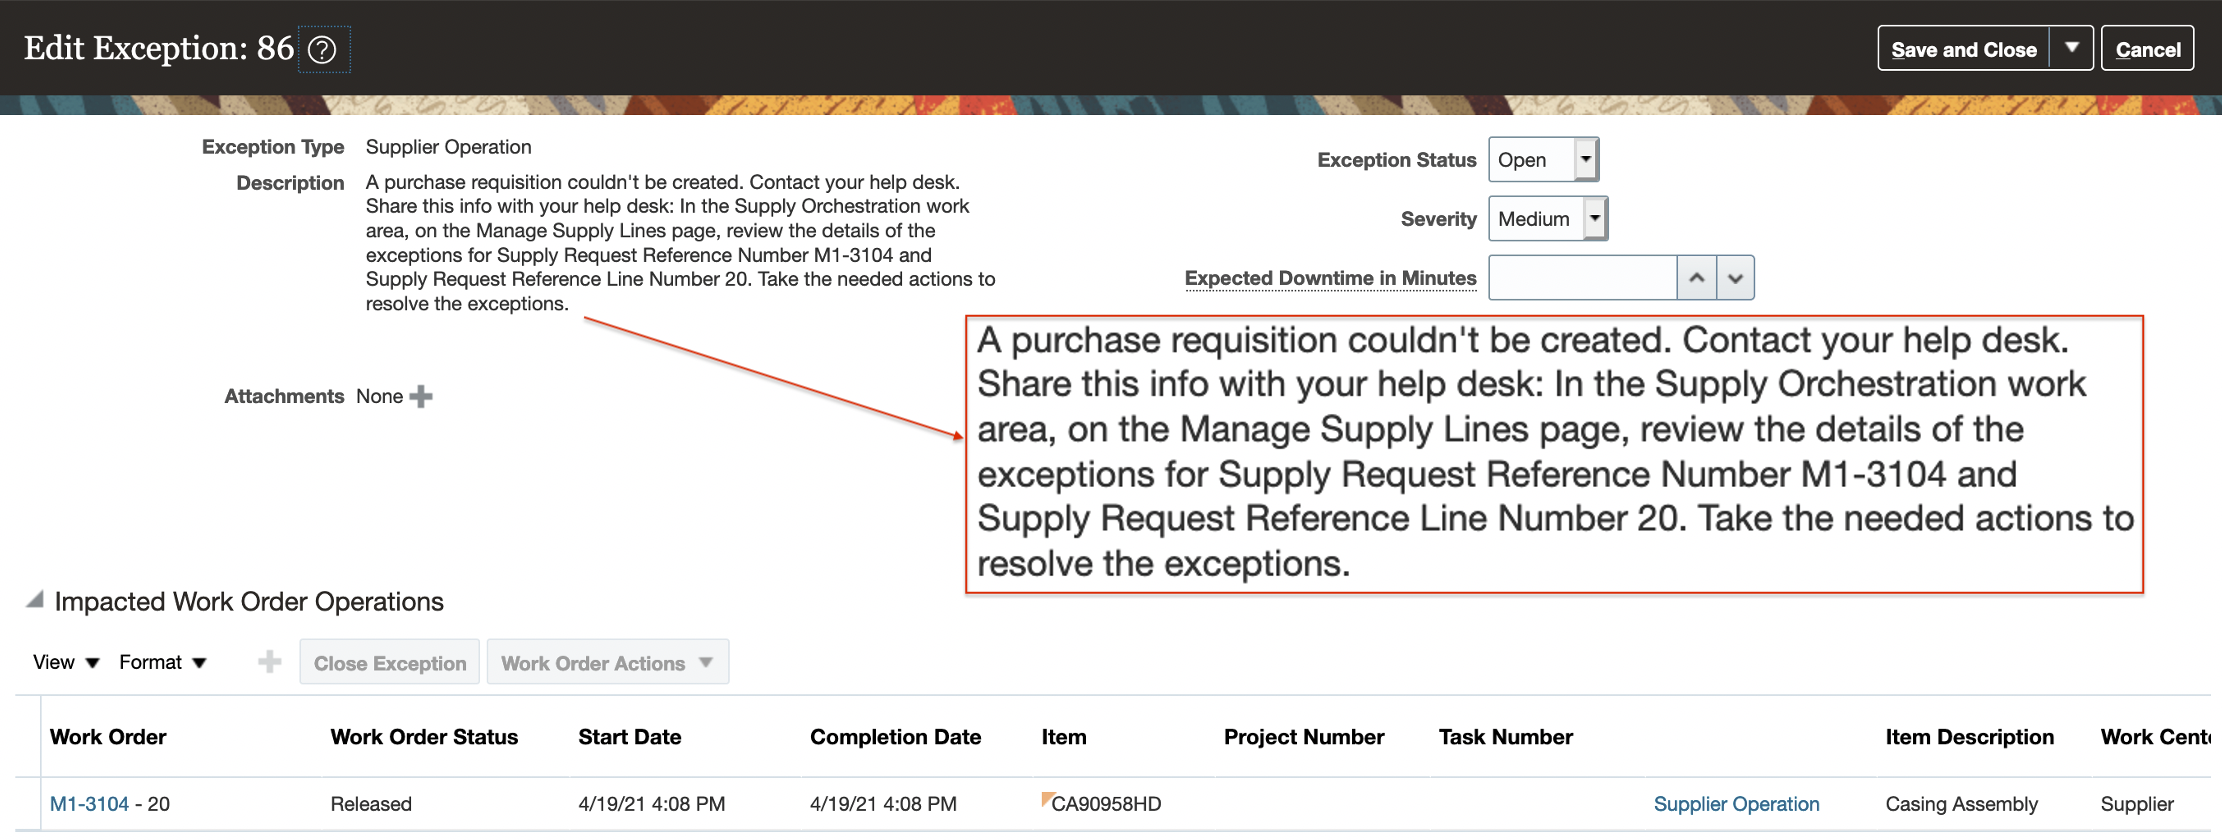Image resolution: width=2222 pixels, height=840 pixels.
Task: Click the Close Exception button
Action: pyautogui.click(x=390, y=663)
